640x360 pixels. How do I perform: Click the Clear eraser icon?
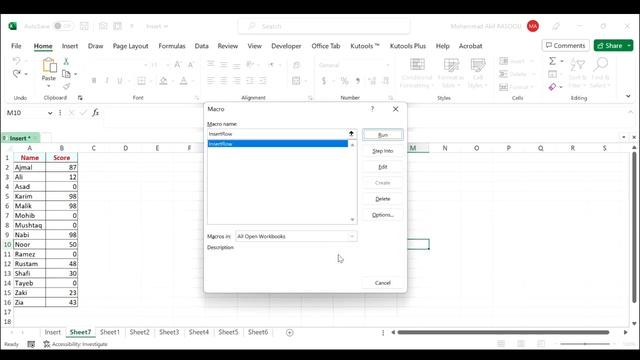(x=552, y=87)
